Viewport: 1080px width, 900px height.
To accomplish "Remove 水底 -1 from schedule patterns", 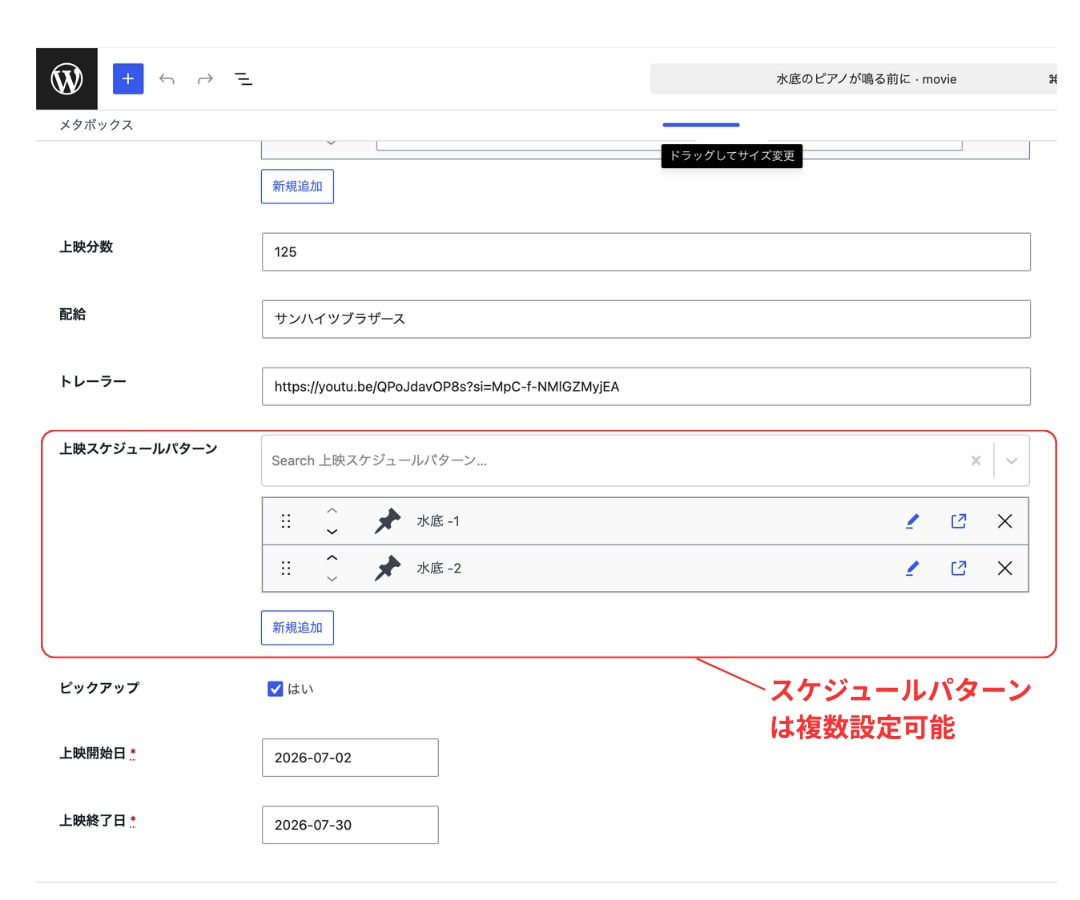I will click(x=1005, y=521).
